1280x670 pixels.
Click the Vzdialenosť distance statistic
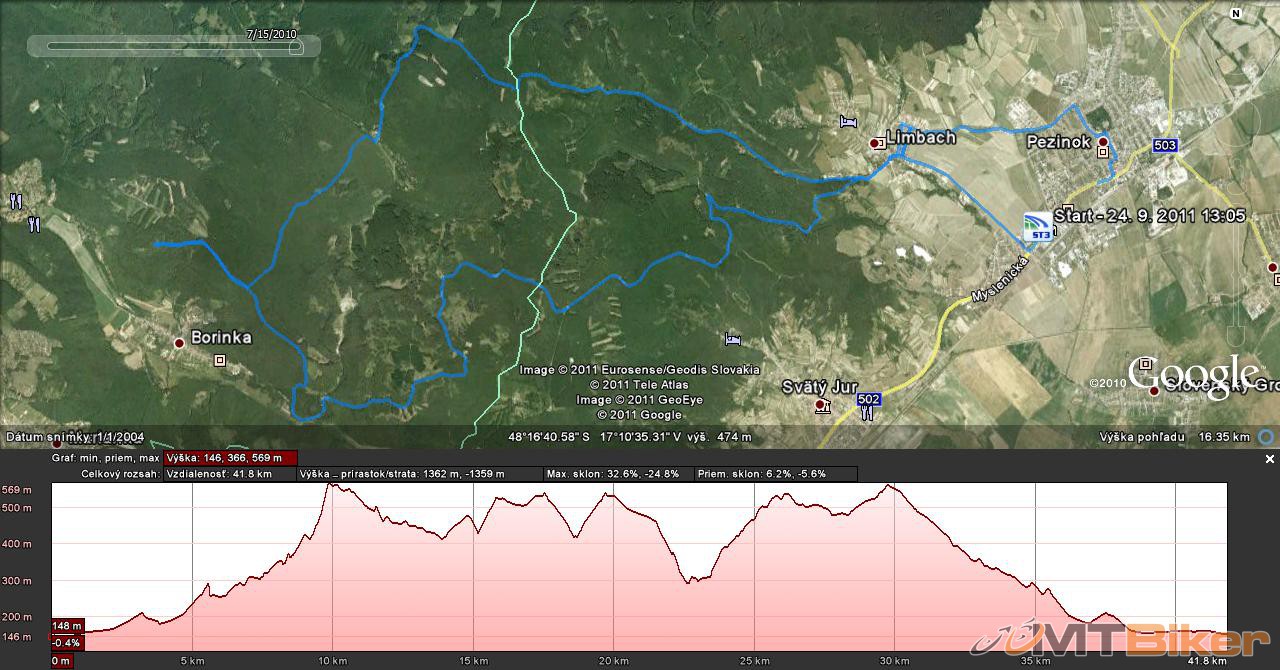(219, 474)
